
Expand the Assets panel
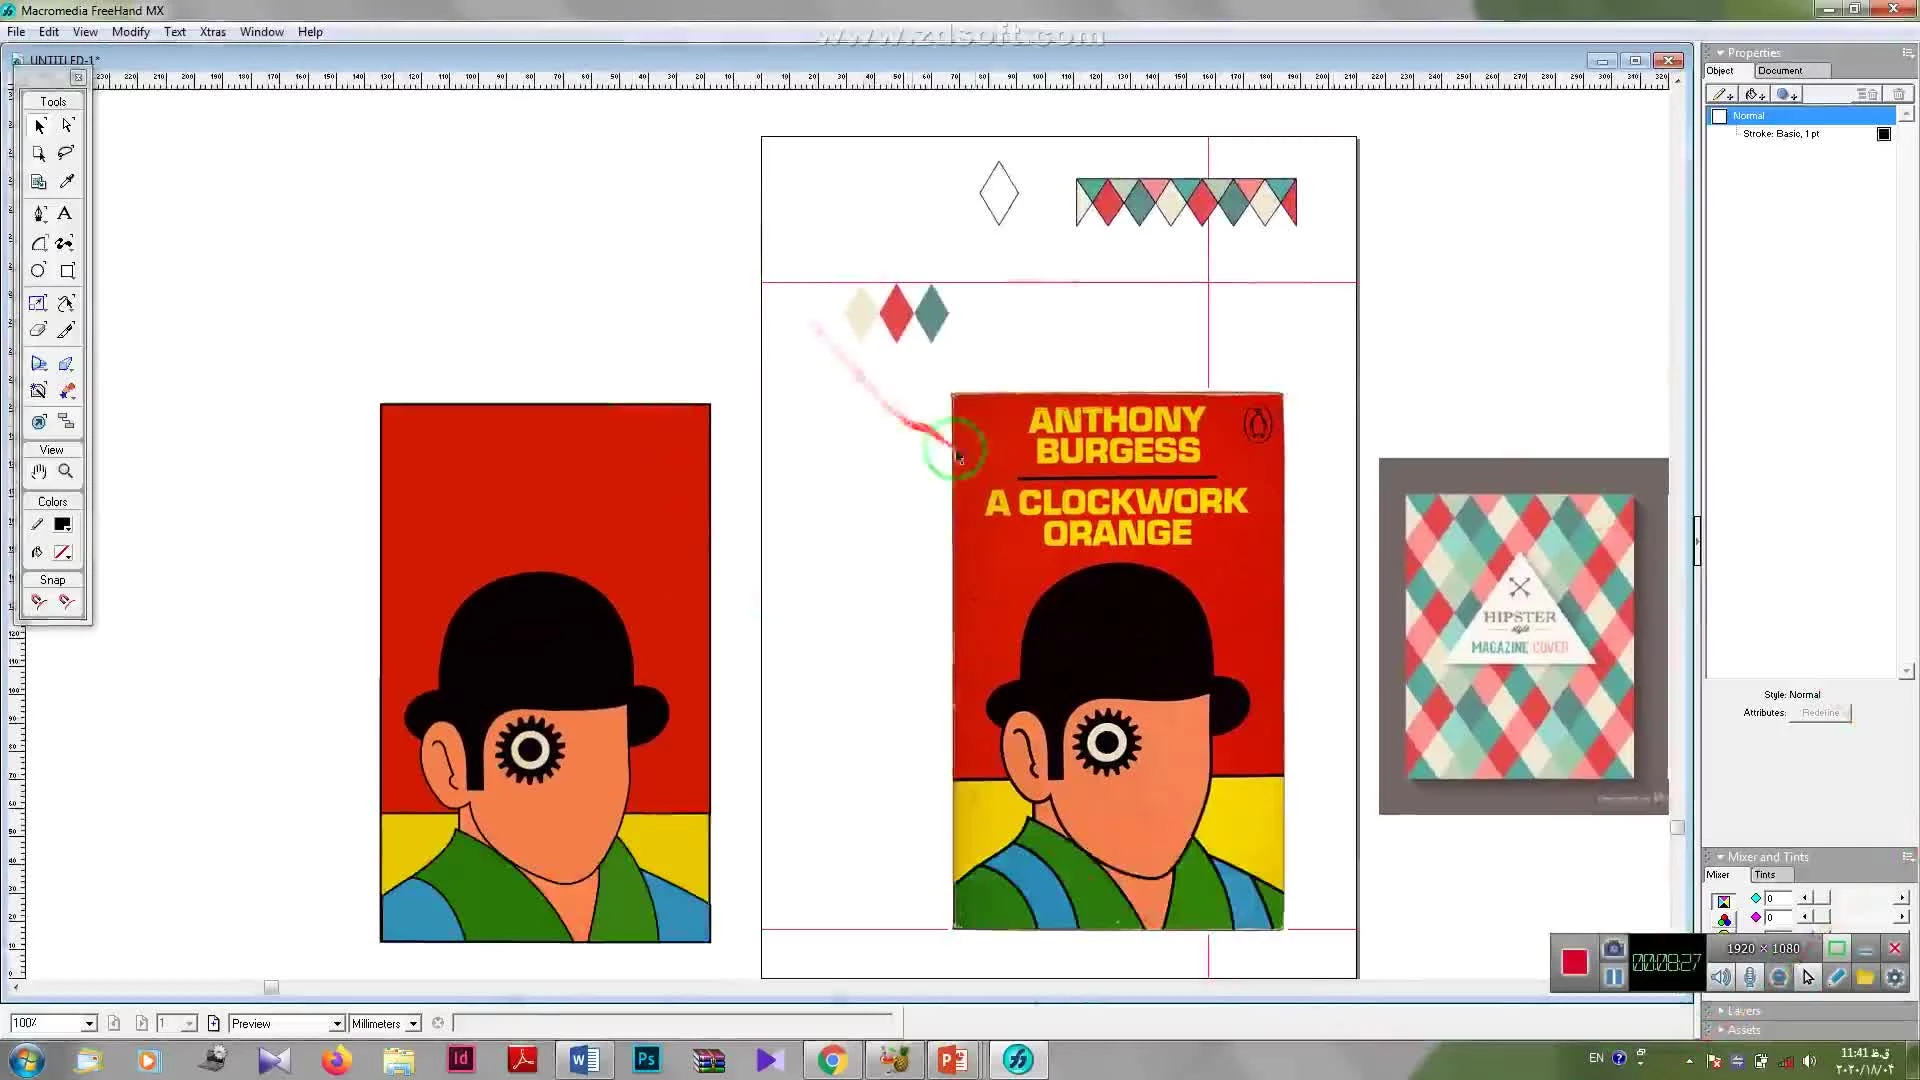click(1720, 1030)
